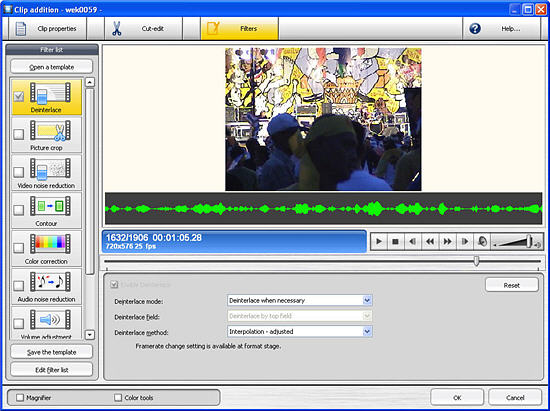Click the scissors Cut-edit icon
Viewport: 550px width, 411px height.
[x=116, y=29]
